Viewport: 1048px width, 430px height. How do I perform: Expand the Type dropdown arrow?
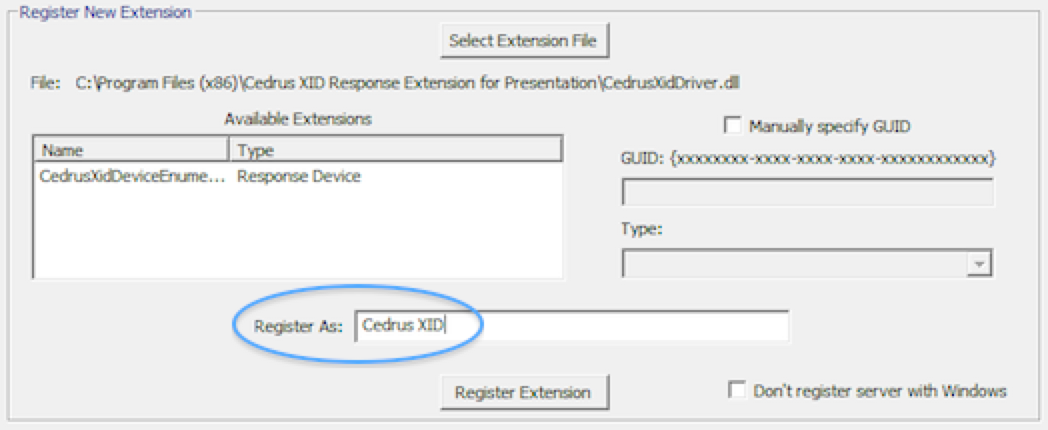(981, 263)
